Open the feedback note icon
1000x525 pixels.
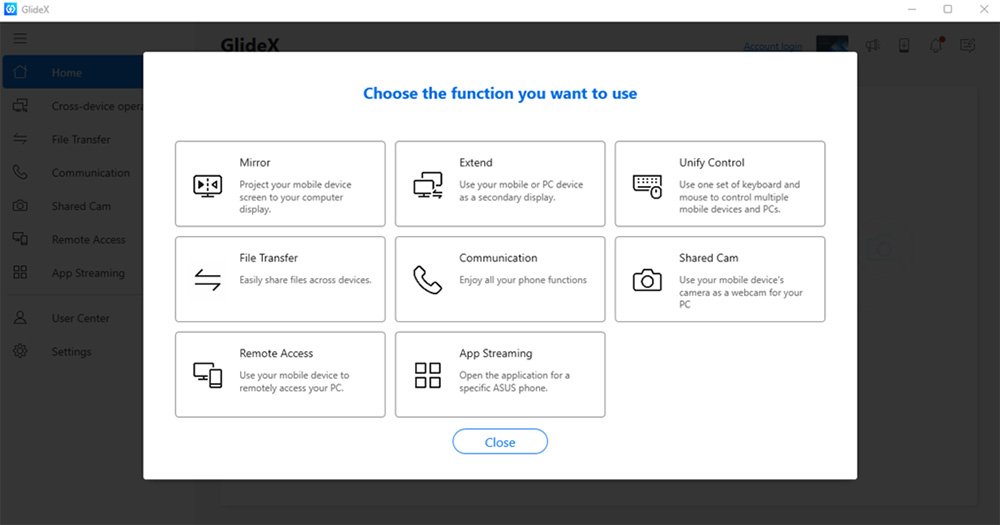click(x=967, y=46)
